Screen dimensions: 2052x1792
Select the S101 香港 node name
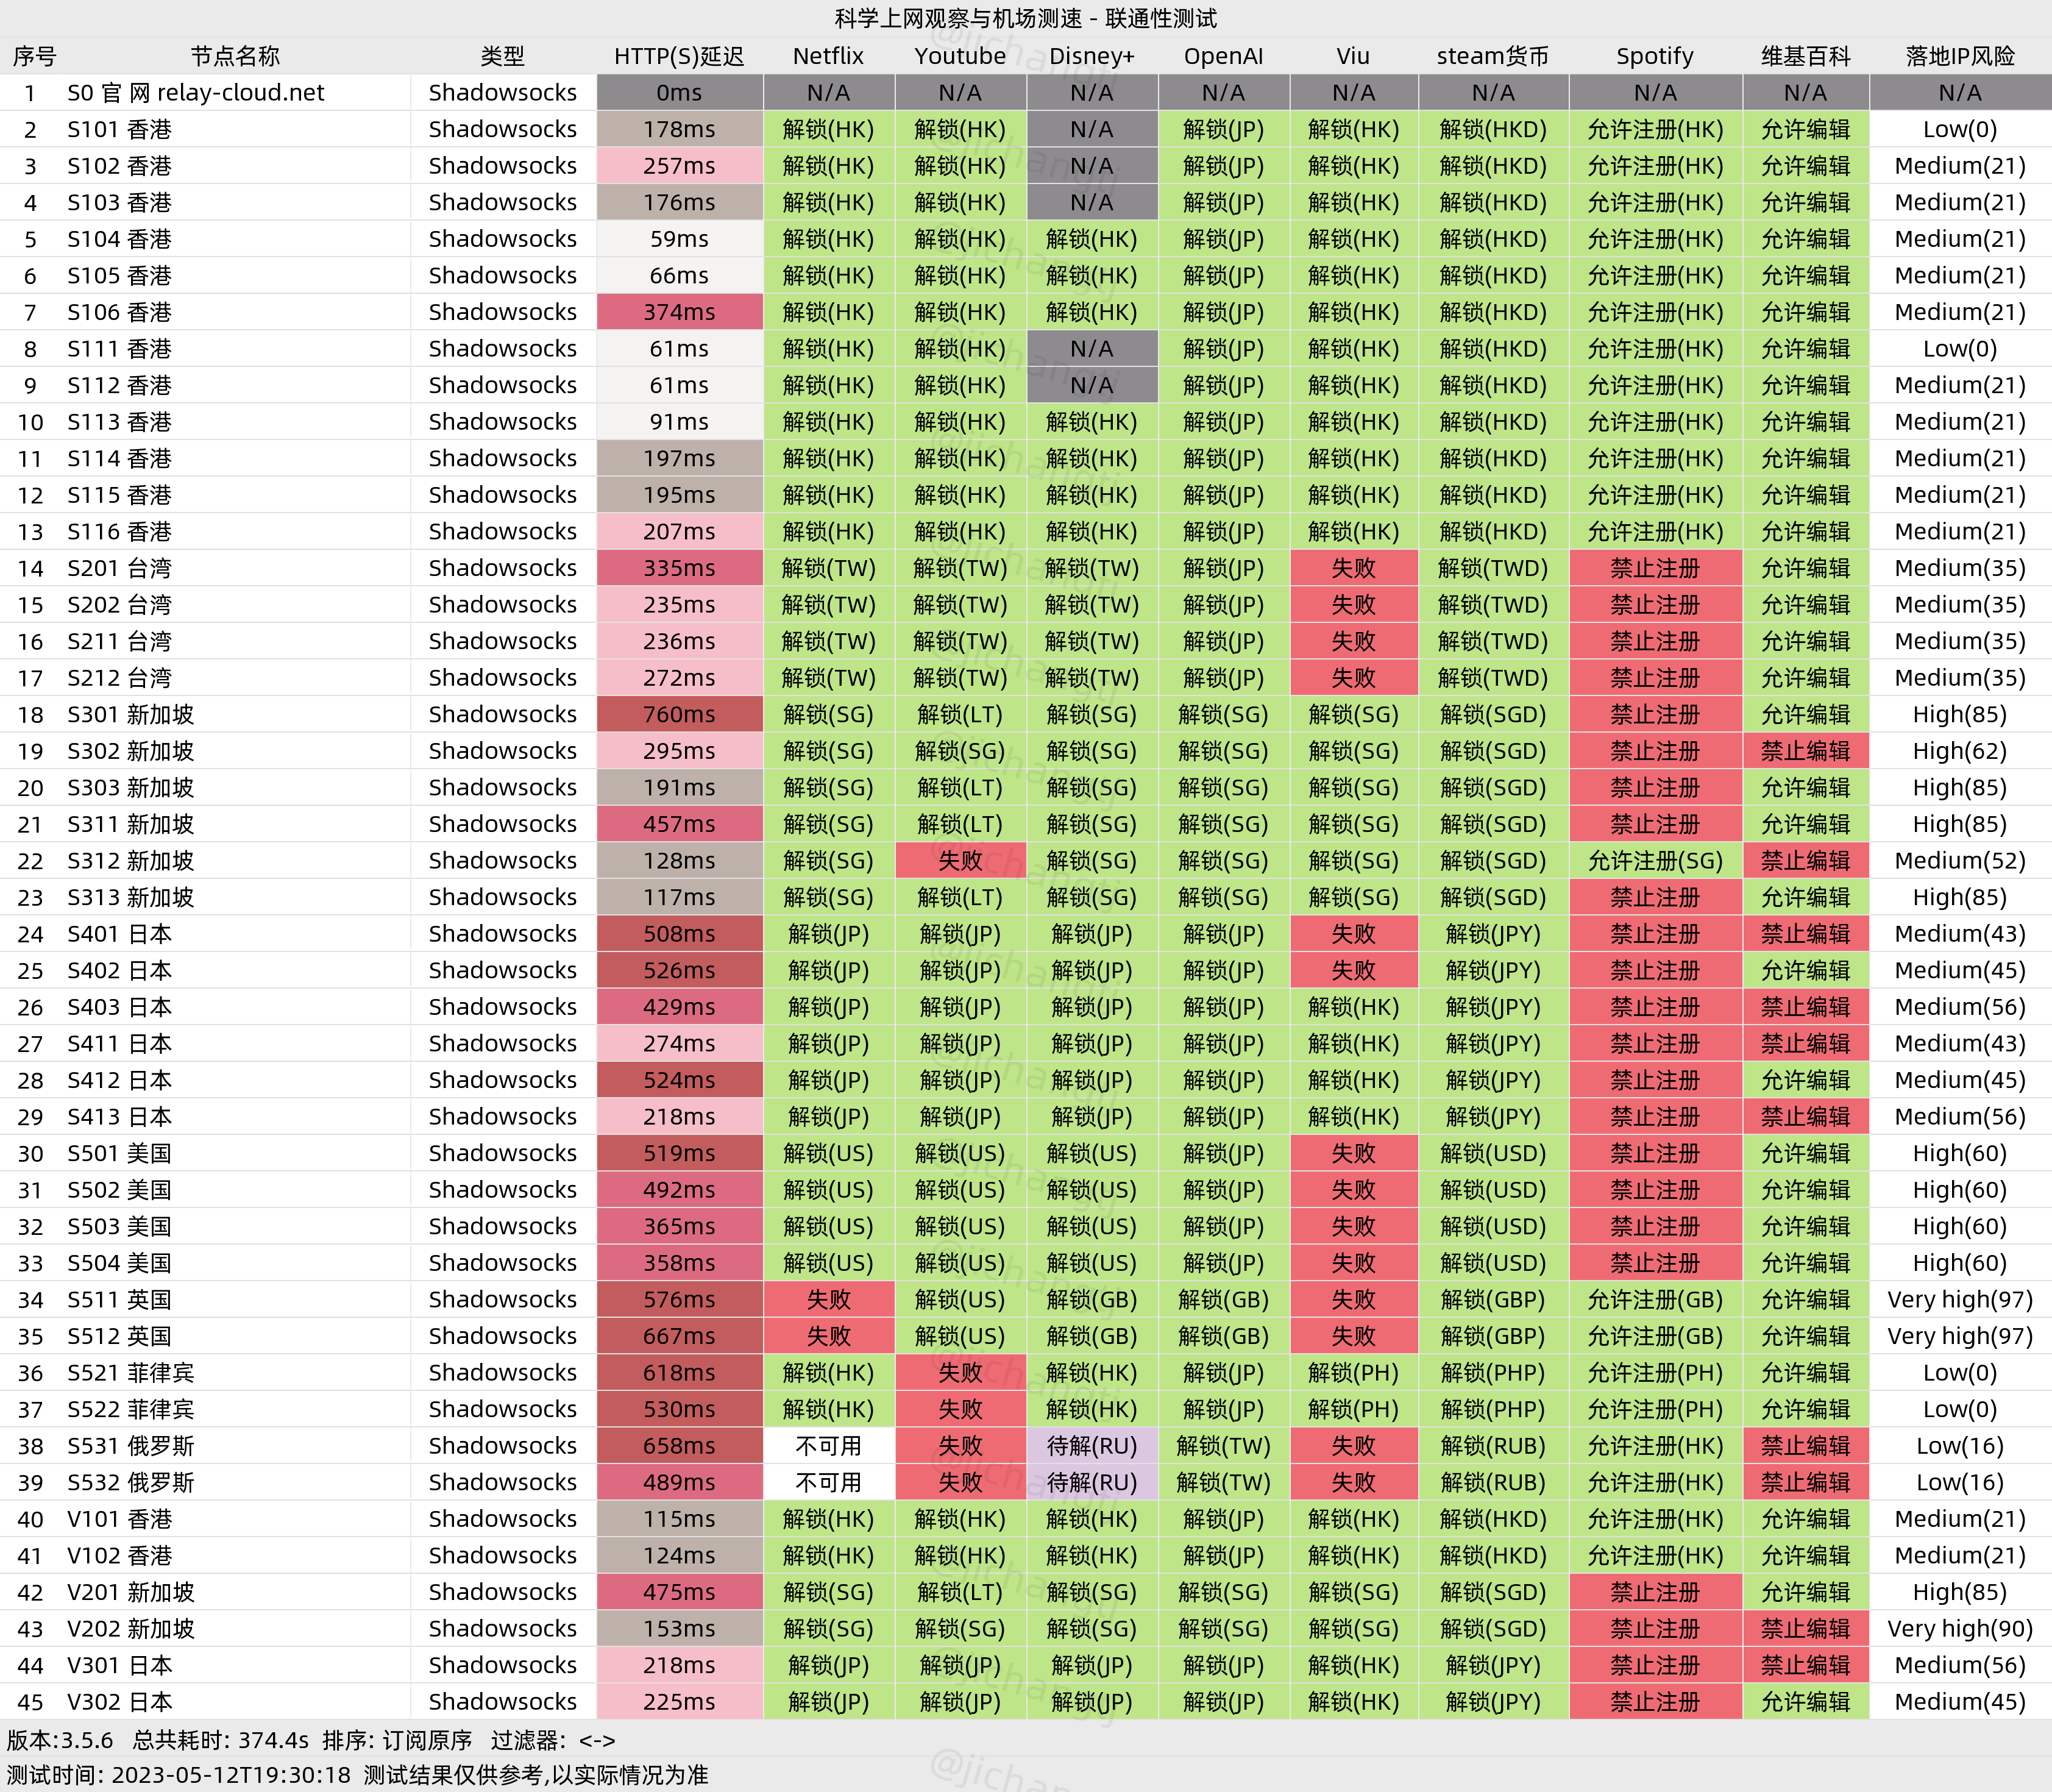(x=119, y=129)
